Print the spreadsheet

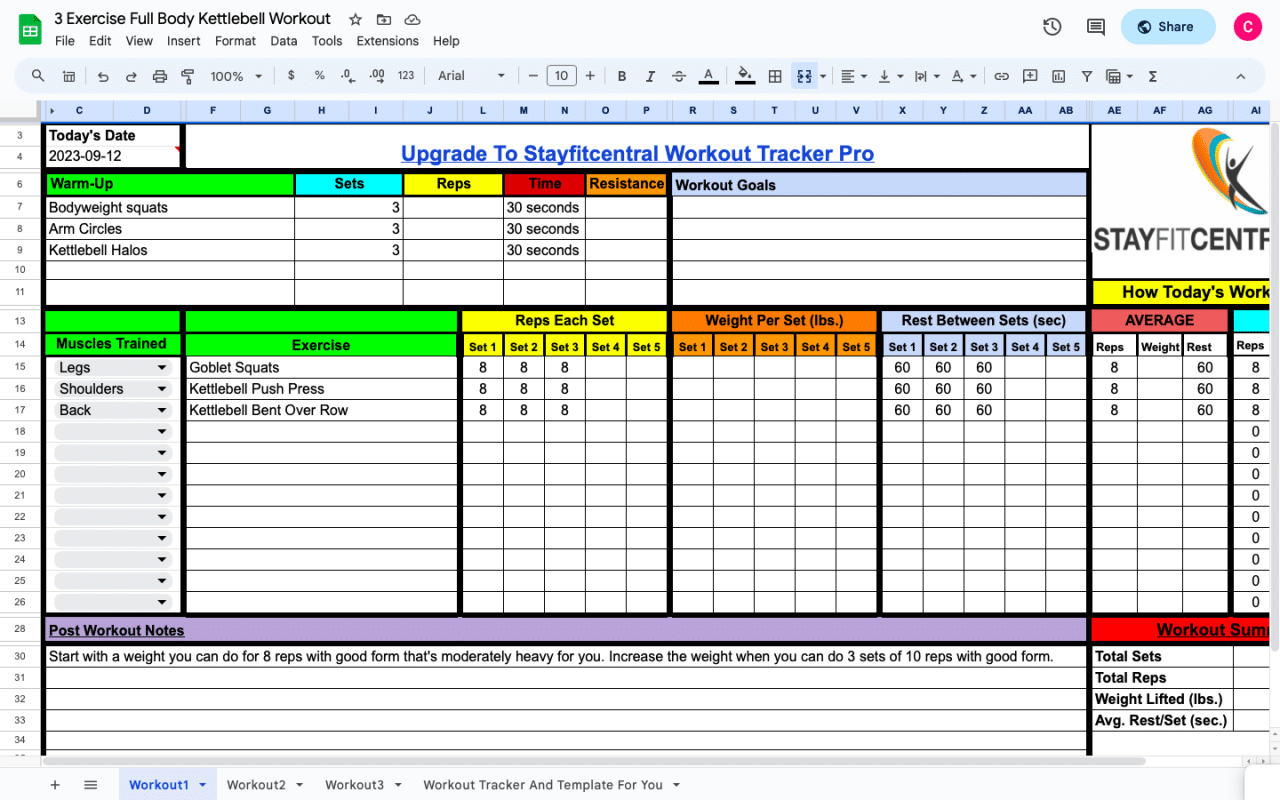(159, 76)
